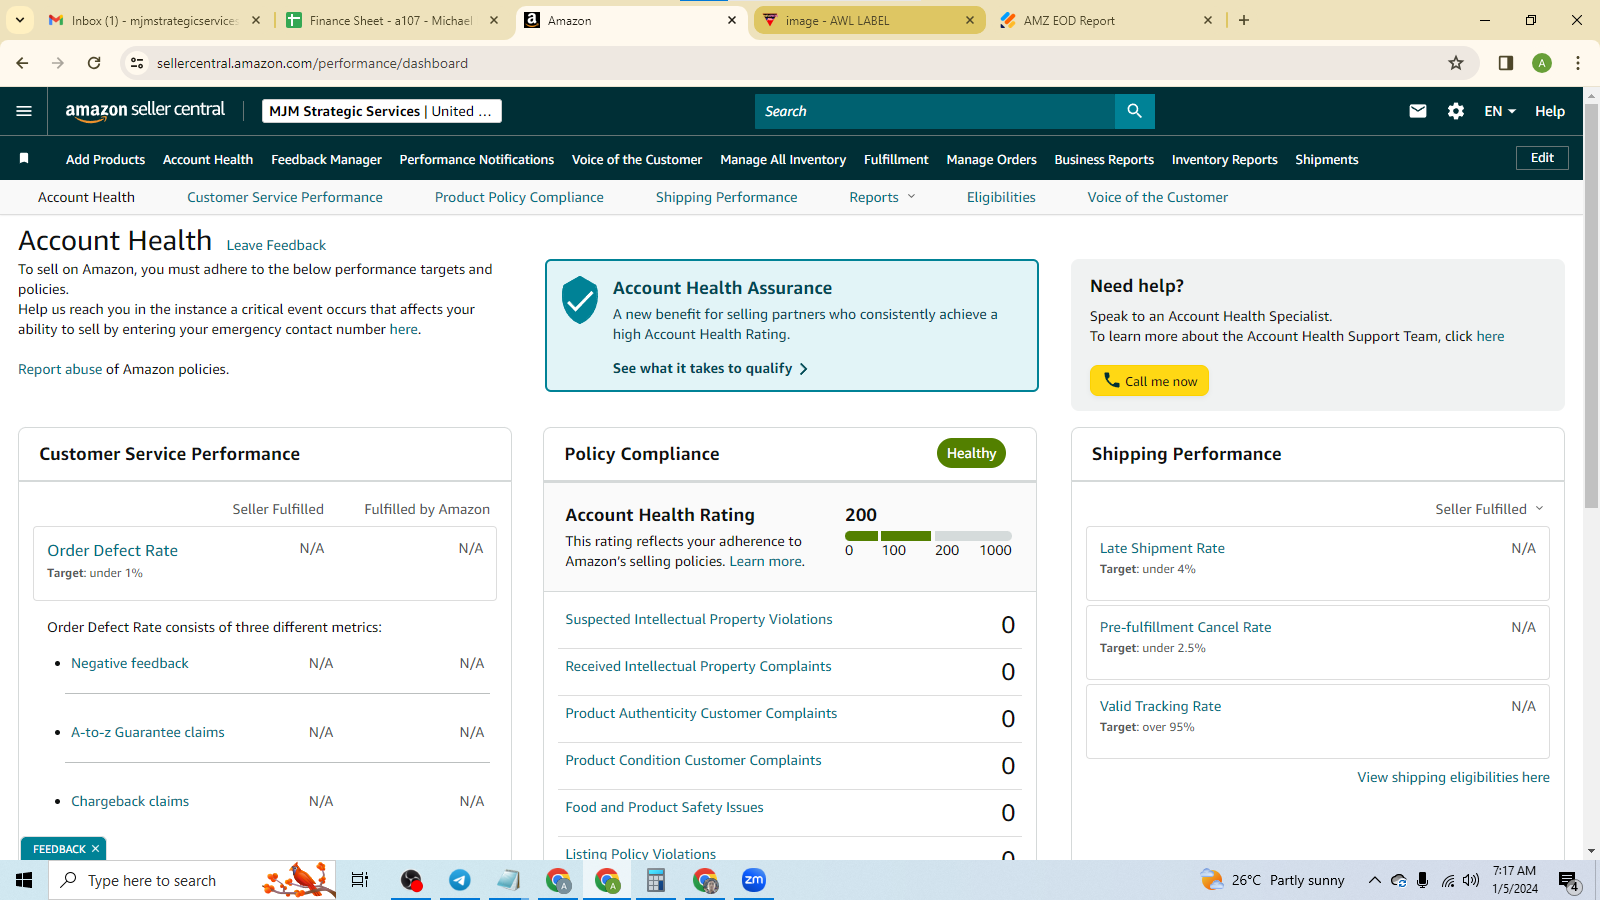This screenshot has height=900, width=1600.
Task: Bookmark this page with the star icon
Action: click(x=1456, y=63)
